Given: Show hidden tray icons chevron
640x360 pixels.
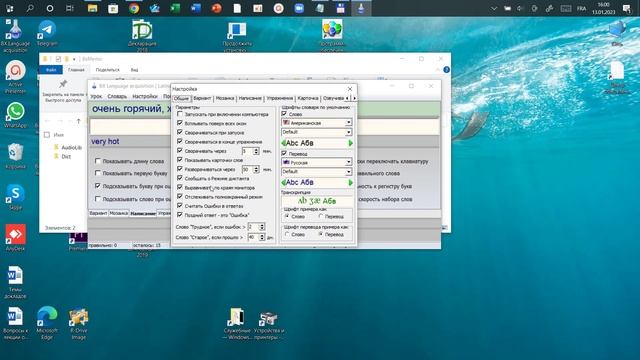Looking at the screenshot, I should click(x=494, y=8).
